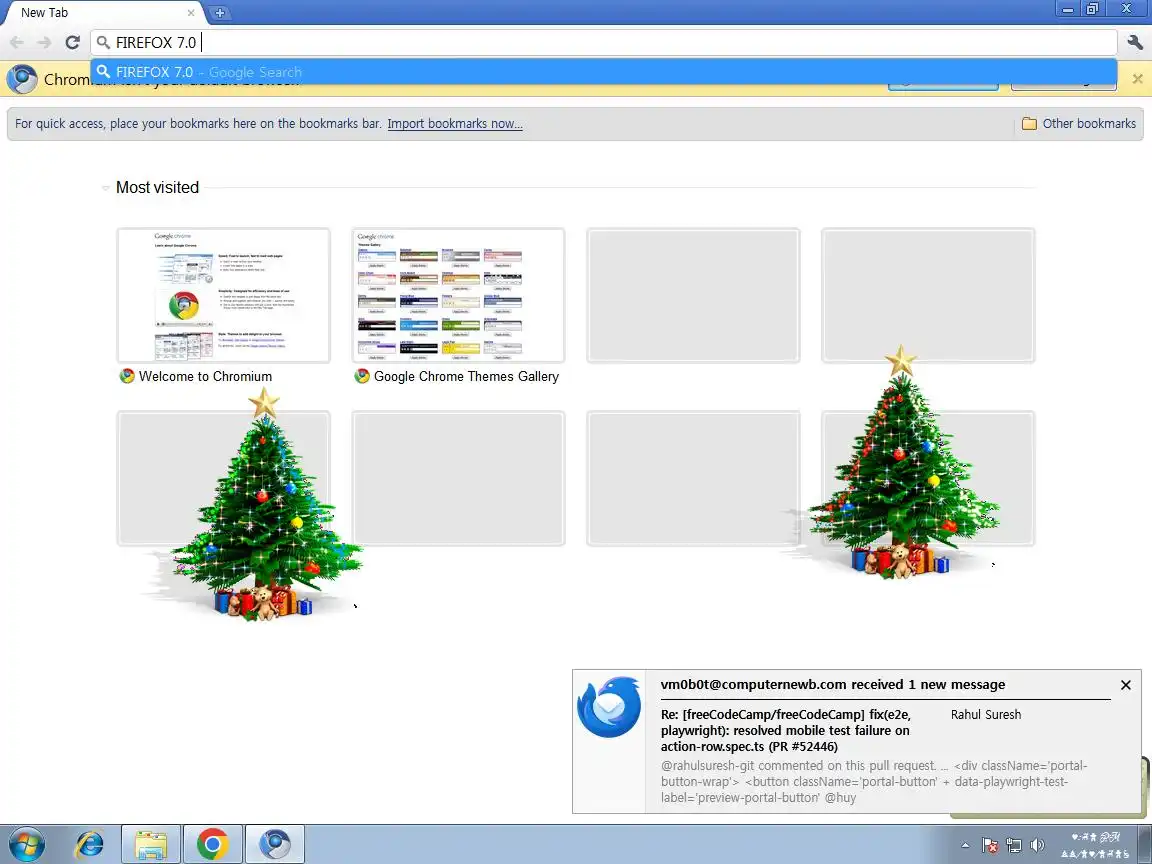
Task: Click Chrome favicon beside Themes Gallery
Action: pos(362,376)
